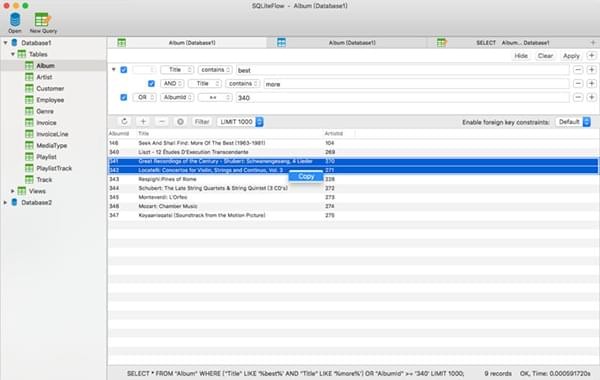Image resolution: width=600 pixels, height=380 pixels.
Task: Edit the 'best' filter value field
Action: (403, 70)
